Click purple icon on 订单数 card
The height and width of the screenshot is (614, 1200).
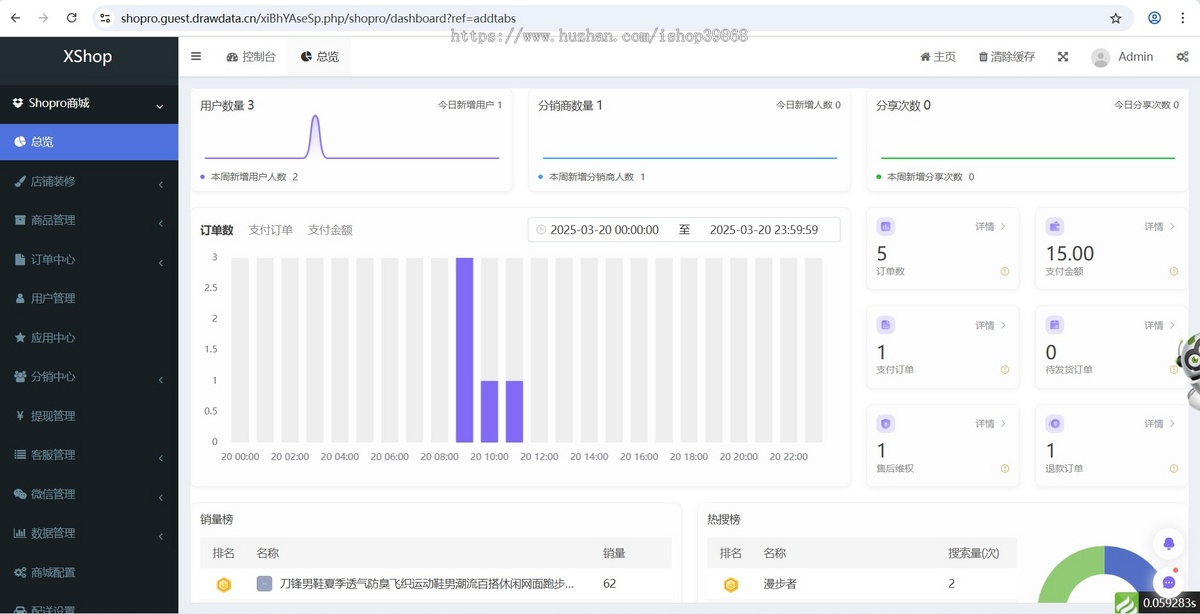pyautogui.click(x=885, y=226)
